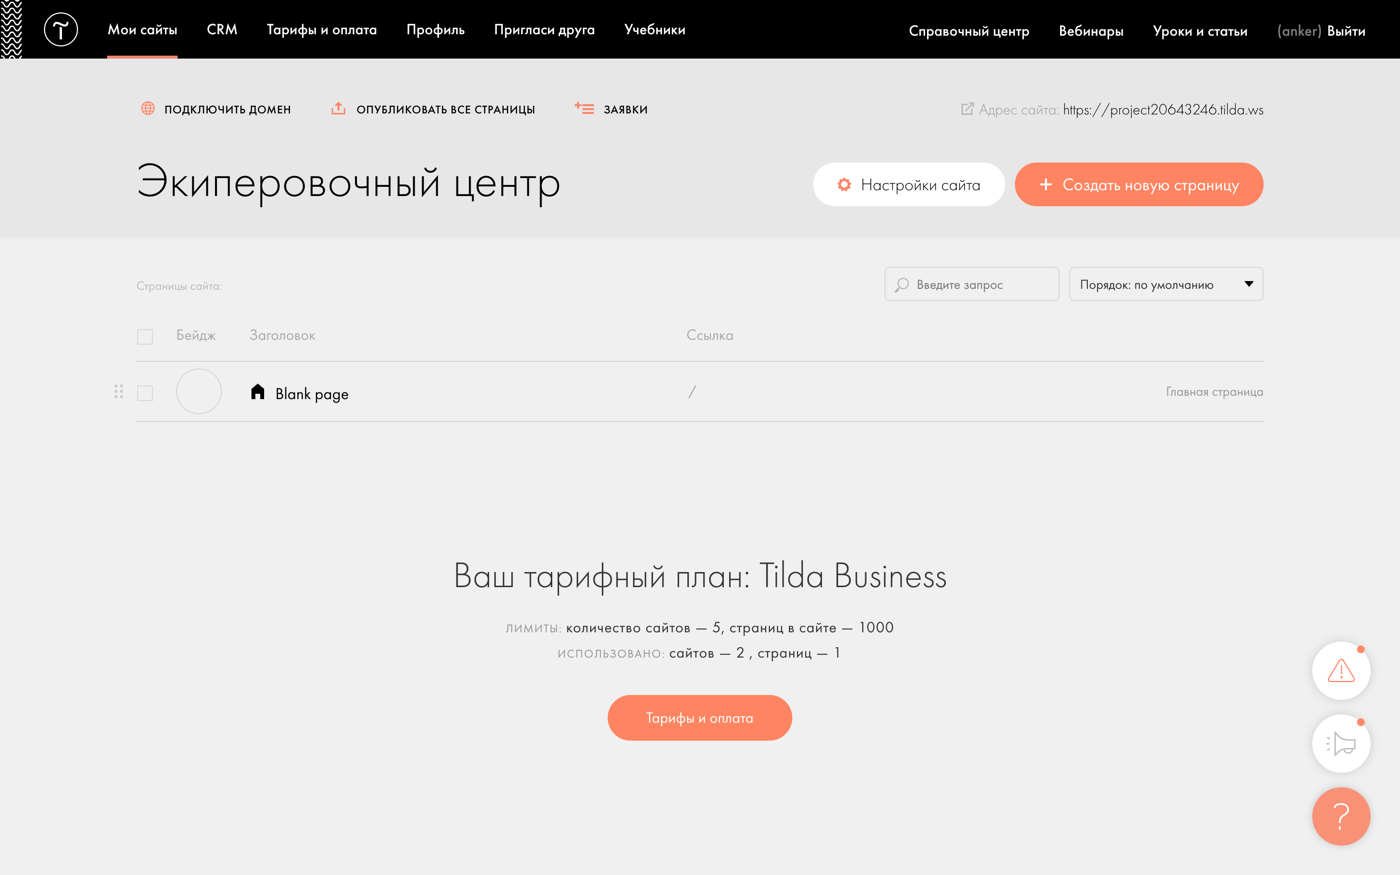This screenshot has height=875, width=1400.
Task: Click the Экиперовочный центр site title
Action: pyautogui.click(x=348, y=184)
